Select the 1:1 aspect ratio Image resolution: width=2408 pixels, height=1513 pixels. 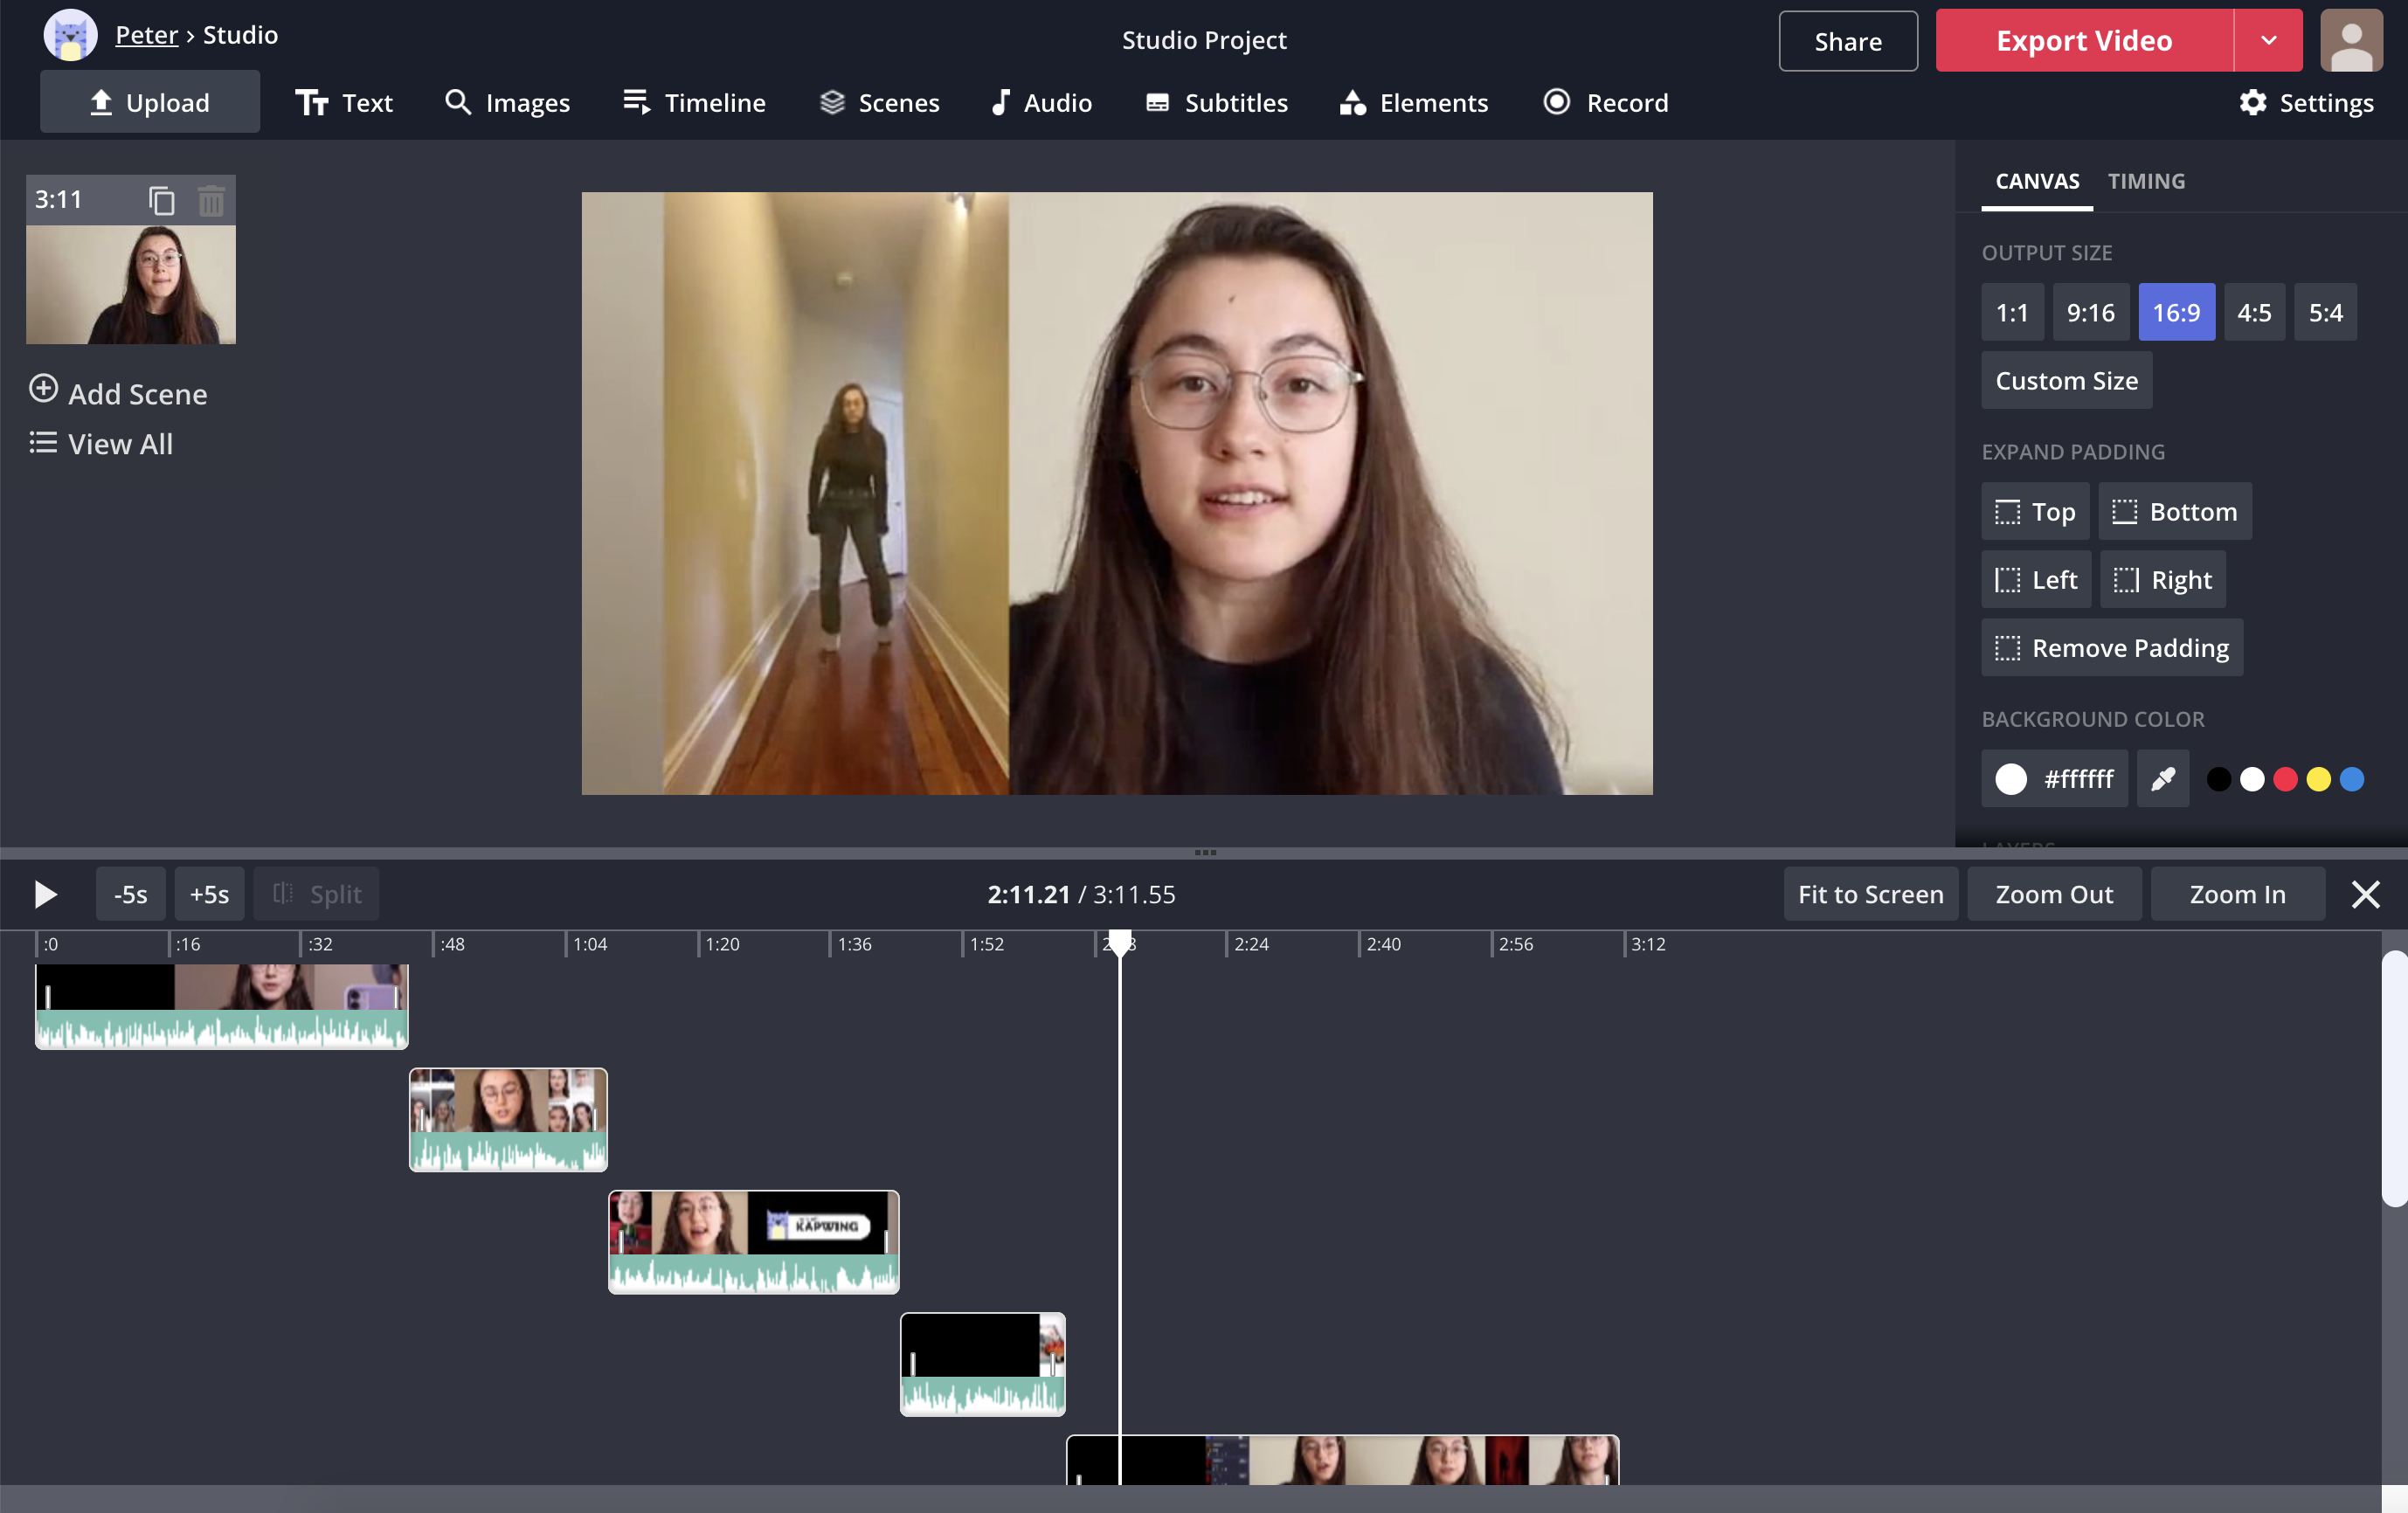click(2012, 310)
